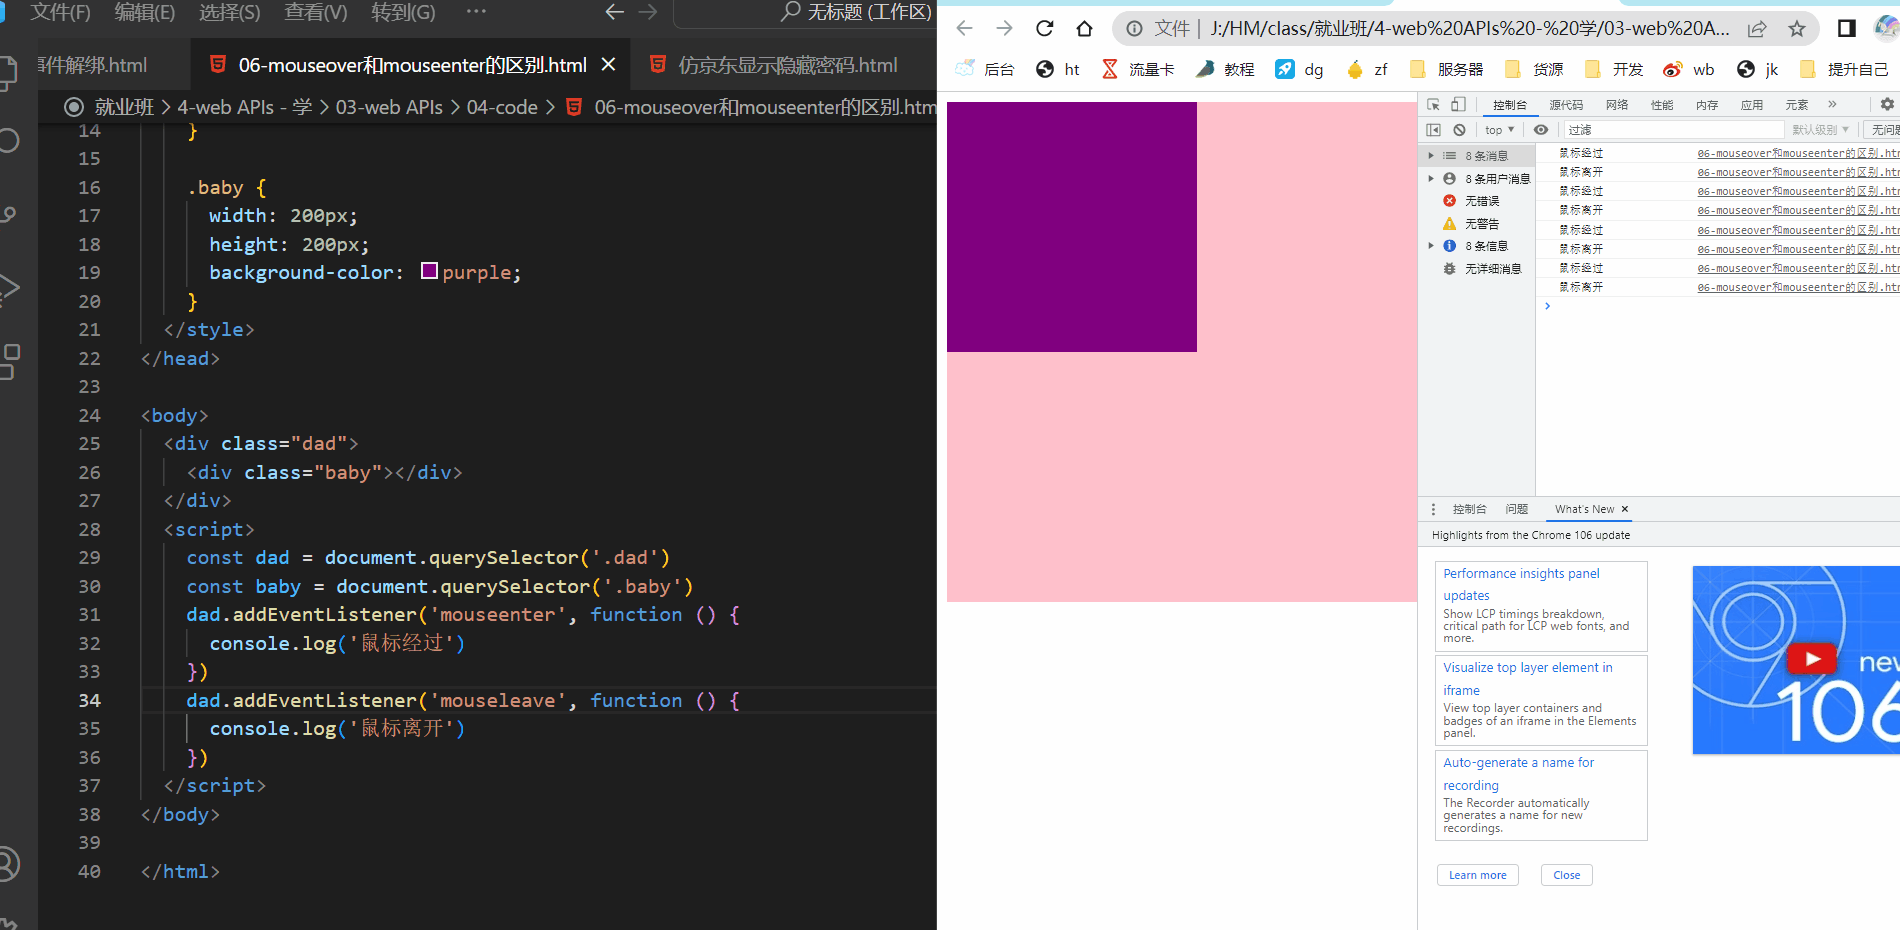Open the dg bookmark
1900x930 pixels.
click(1300, 69)
